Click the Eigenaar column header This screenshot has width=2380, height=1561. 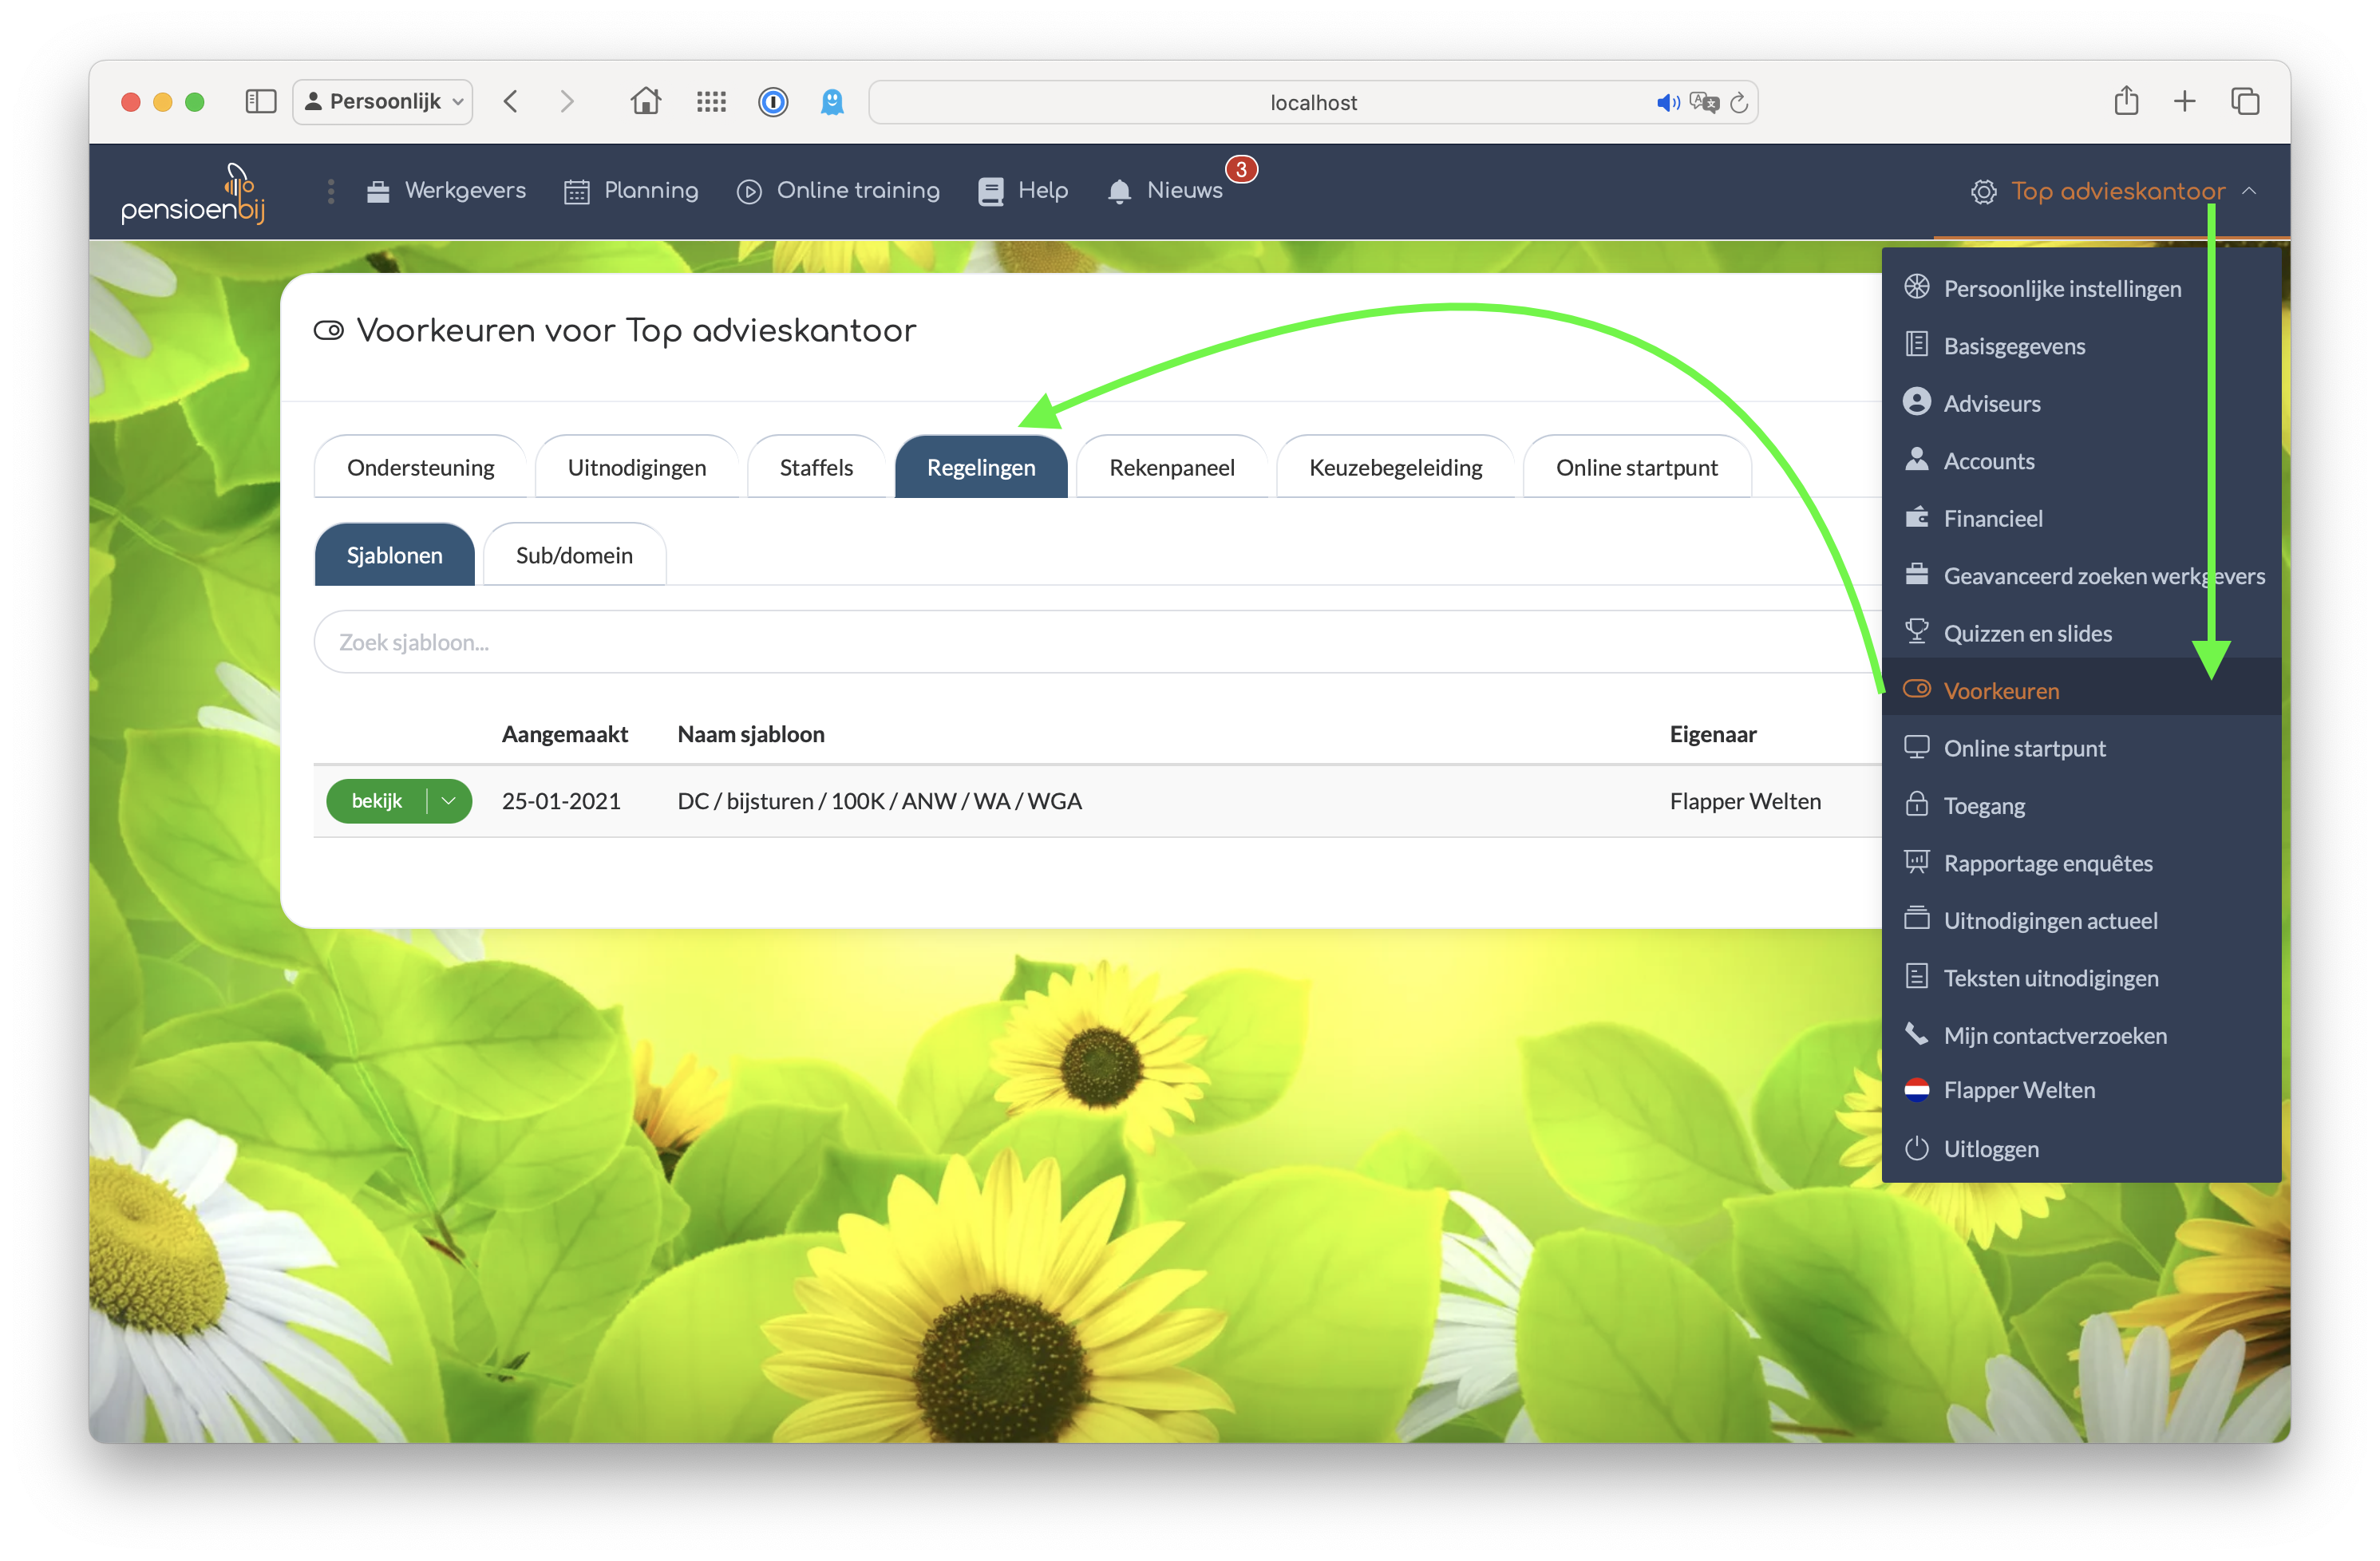pos(1713,734)
